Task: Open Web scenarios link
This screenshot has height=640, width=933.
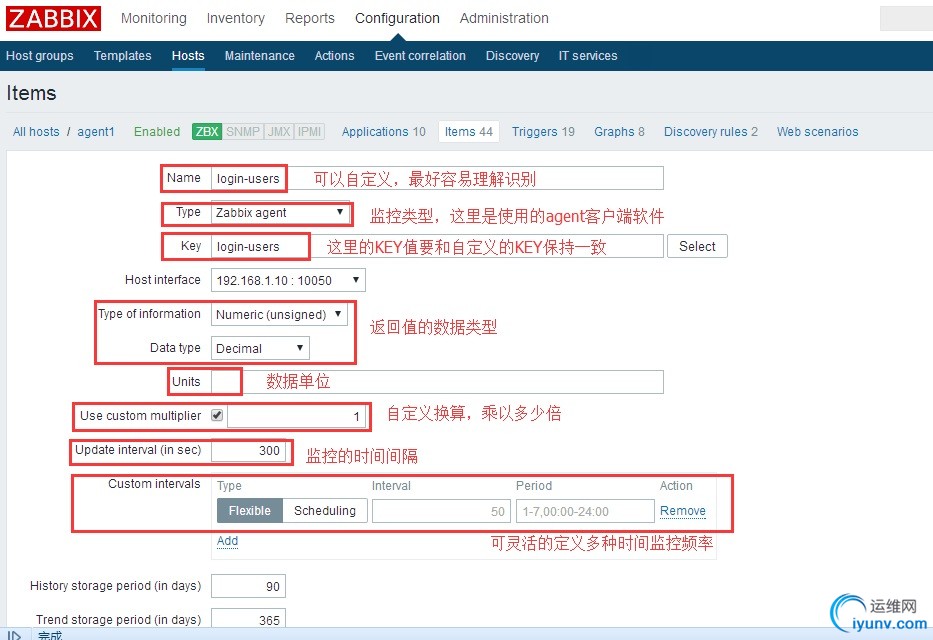Action: (818, 131)
